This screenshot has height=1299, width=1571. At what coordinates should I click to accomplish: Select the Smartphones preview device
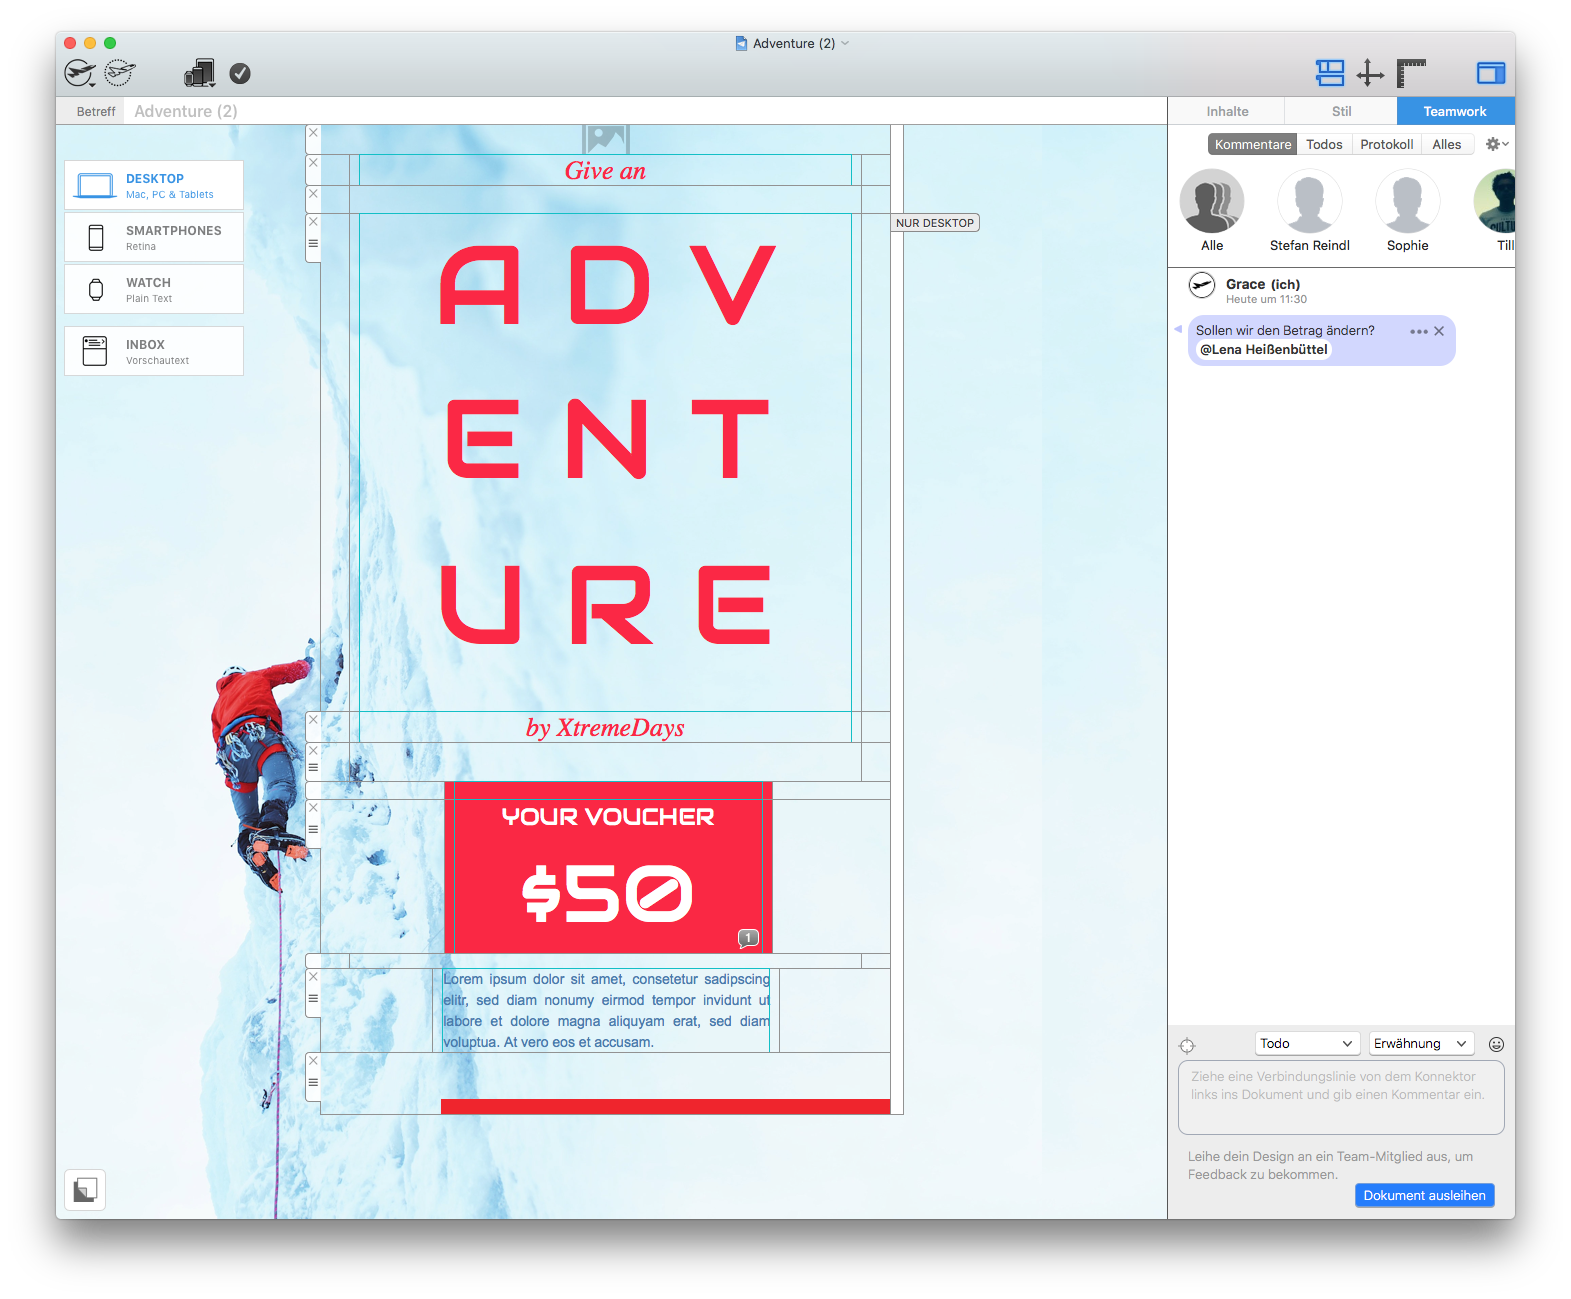point(154,237)
